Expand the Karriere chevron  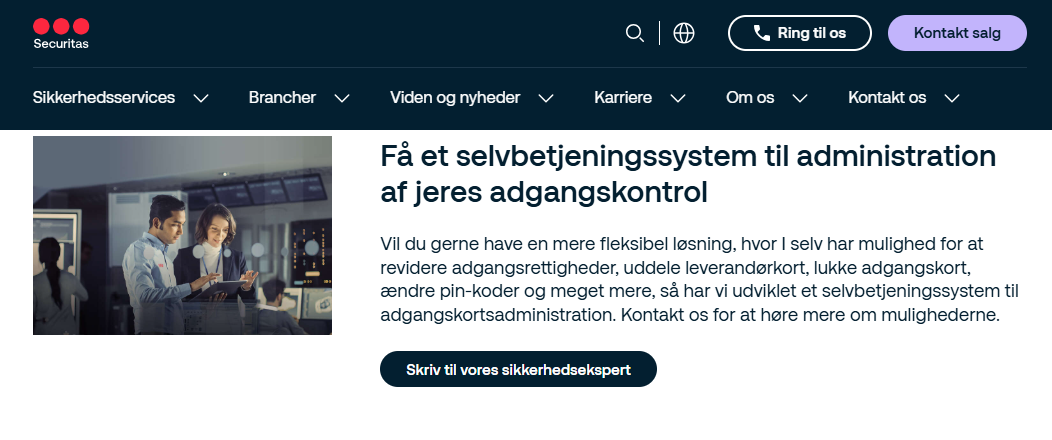tap(678, 98)
